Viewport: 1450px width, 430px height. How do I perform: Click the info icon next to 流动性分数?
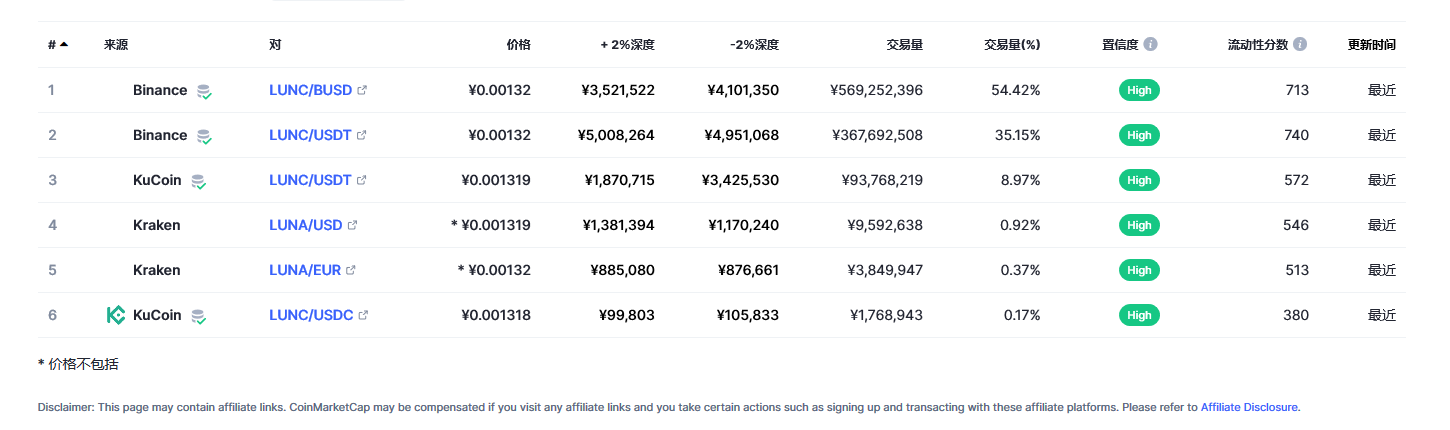[x=1300, y=45]
